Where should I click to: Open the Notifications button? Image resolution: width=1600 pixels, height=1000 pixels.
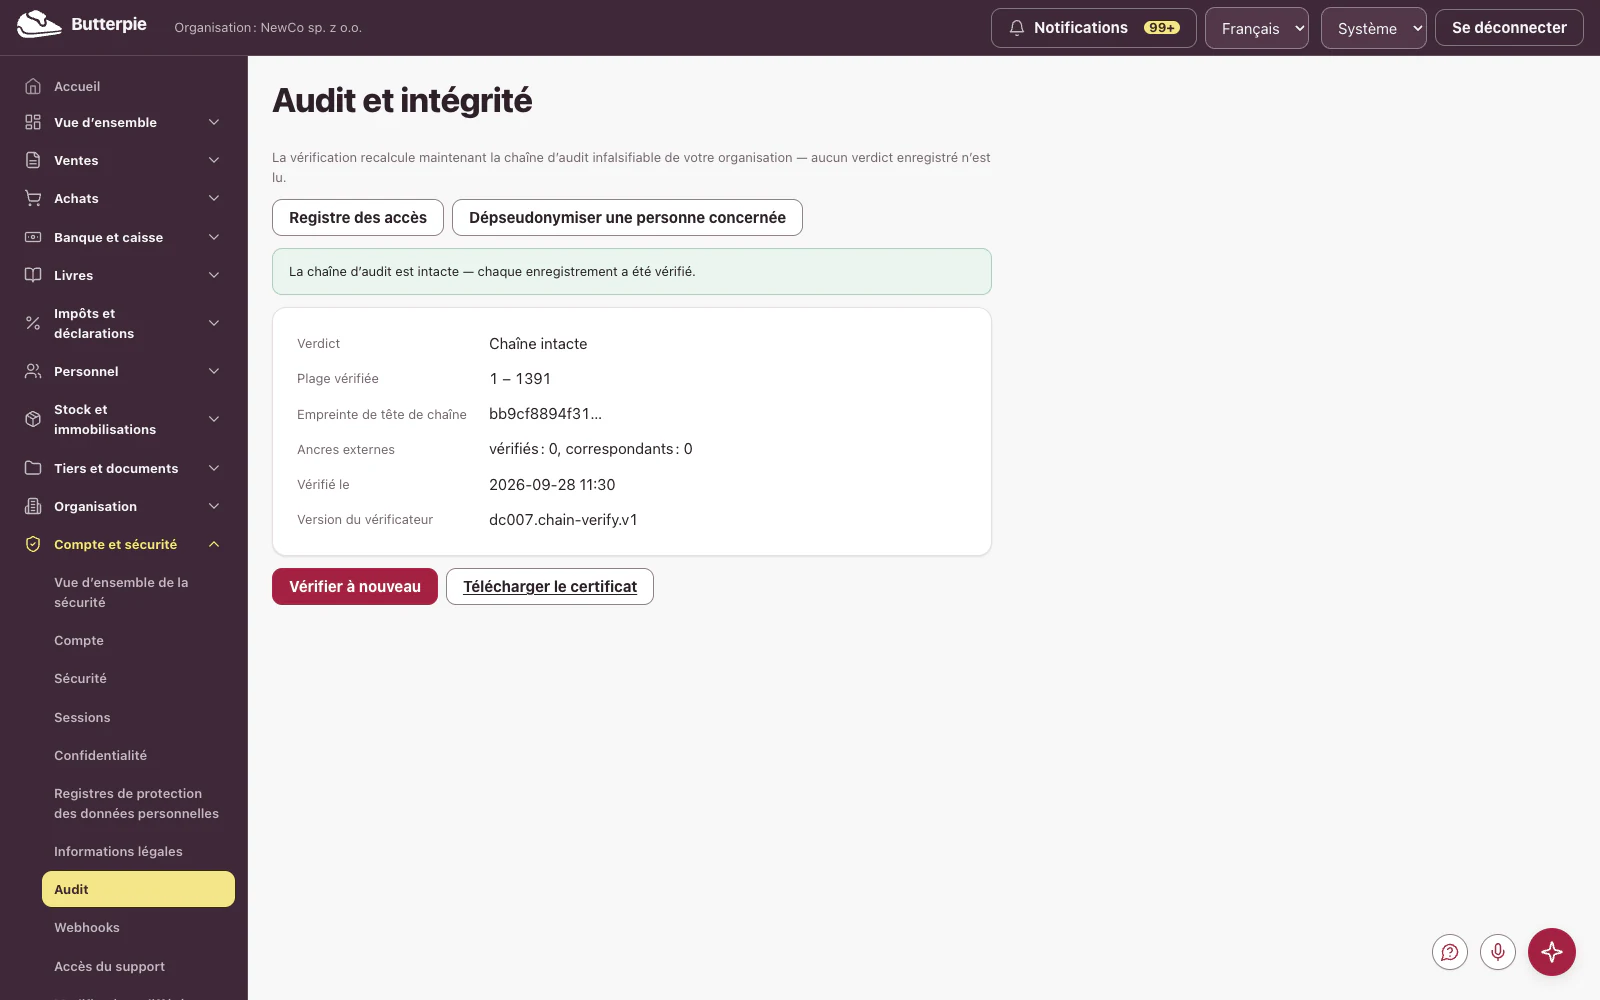point(1093,28)
